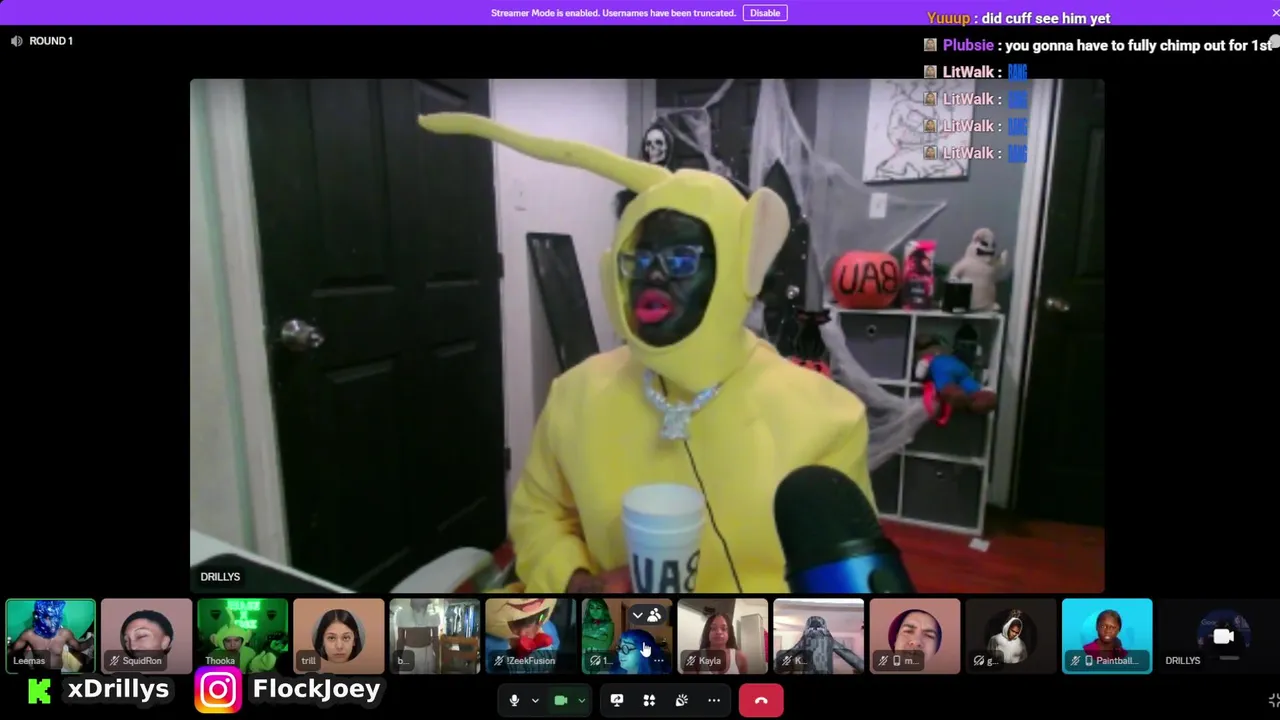Open camera options dropdown arrow
Image resolution: width=1280 pixels, height=720 pixels.
click(x=581, y=701)
